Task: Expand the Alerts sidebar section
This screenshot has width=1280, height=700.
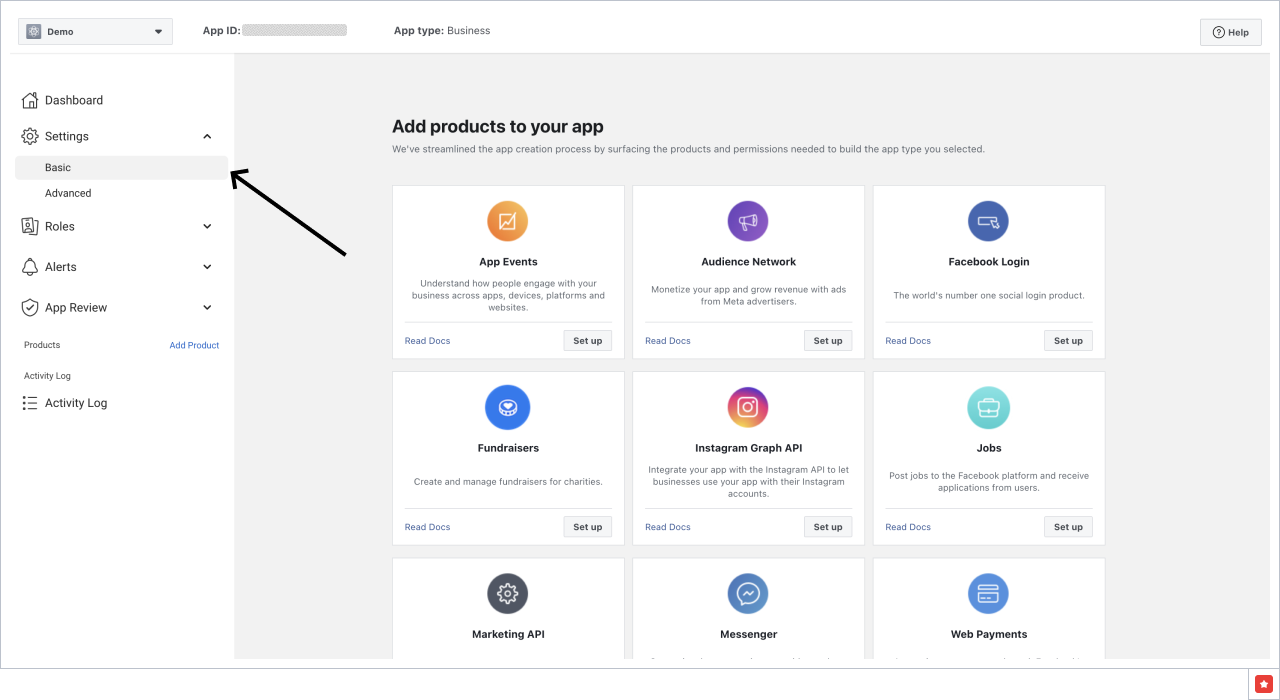Action: click(x=207, y=267)
